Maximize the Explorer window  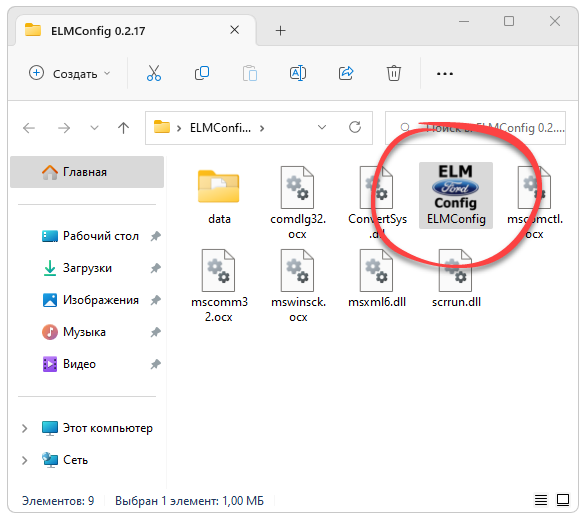coord(509,21)
